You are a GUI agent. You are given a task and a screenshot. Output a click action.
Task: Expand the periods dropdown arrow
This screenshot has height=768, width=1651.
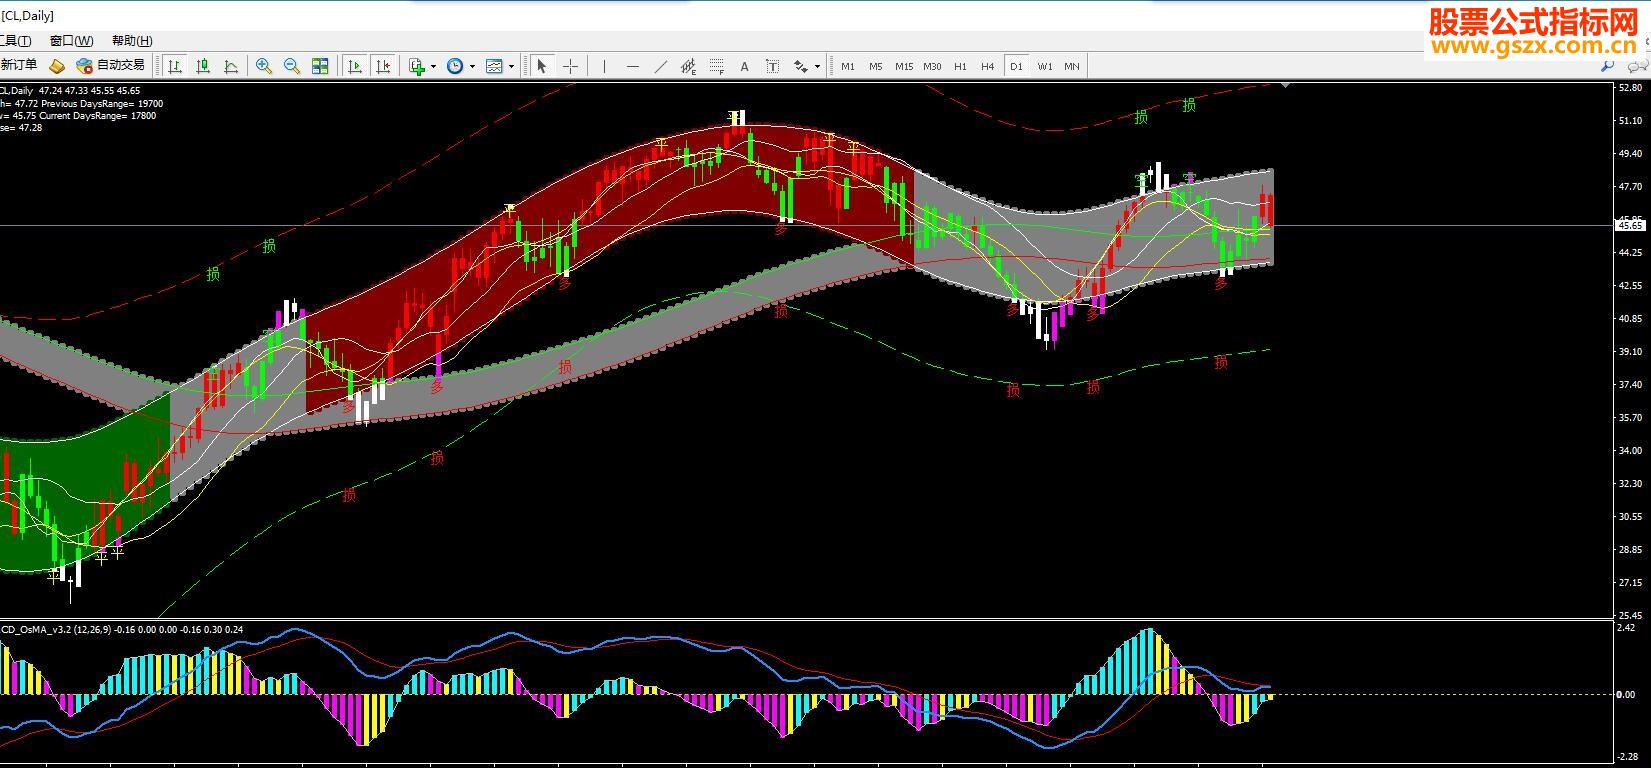pos(472,67)
